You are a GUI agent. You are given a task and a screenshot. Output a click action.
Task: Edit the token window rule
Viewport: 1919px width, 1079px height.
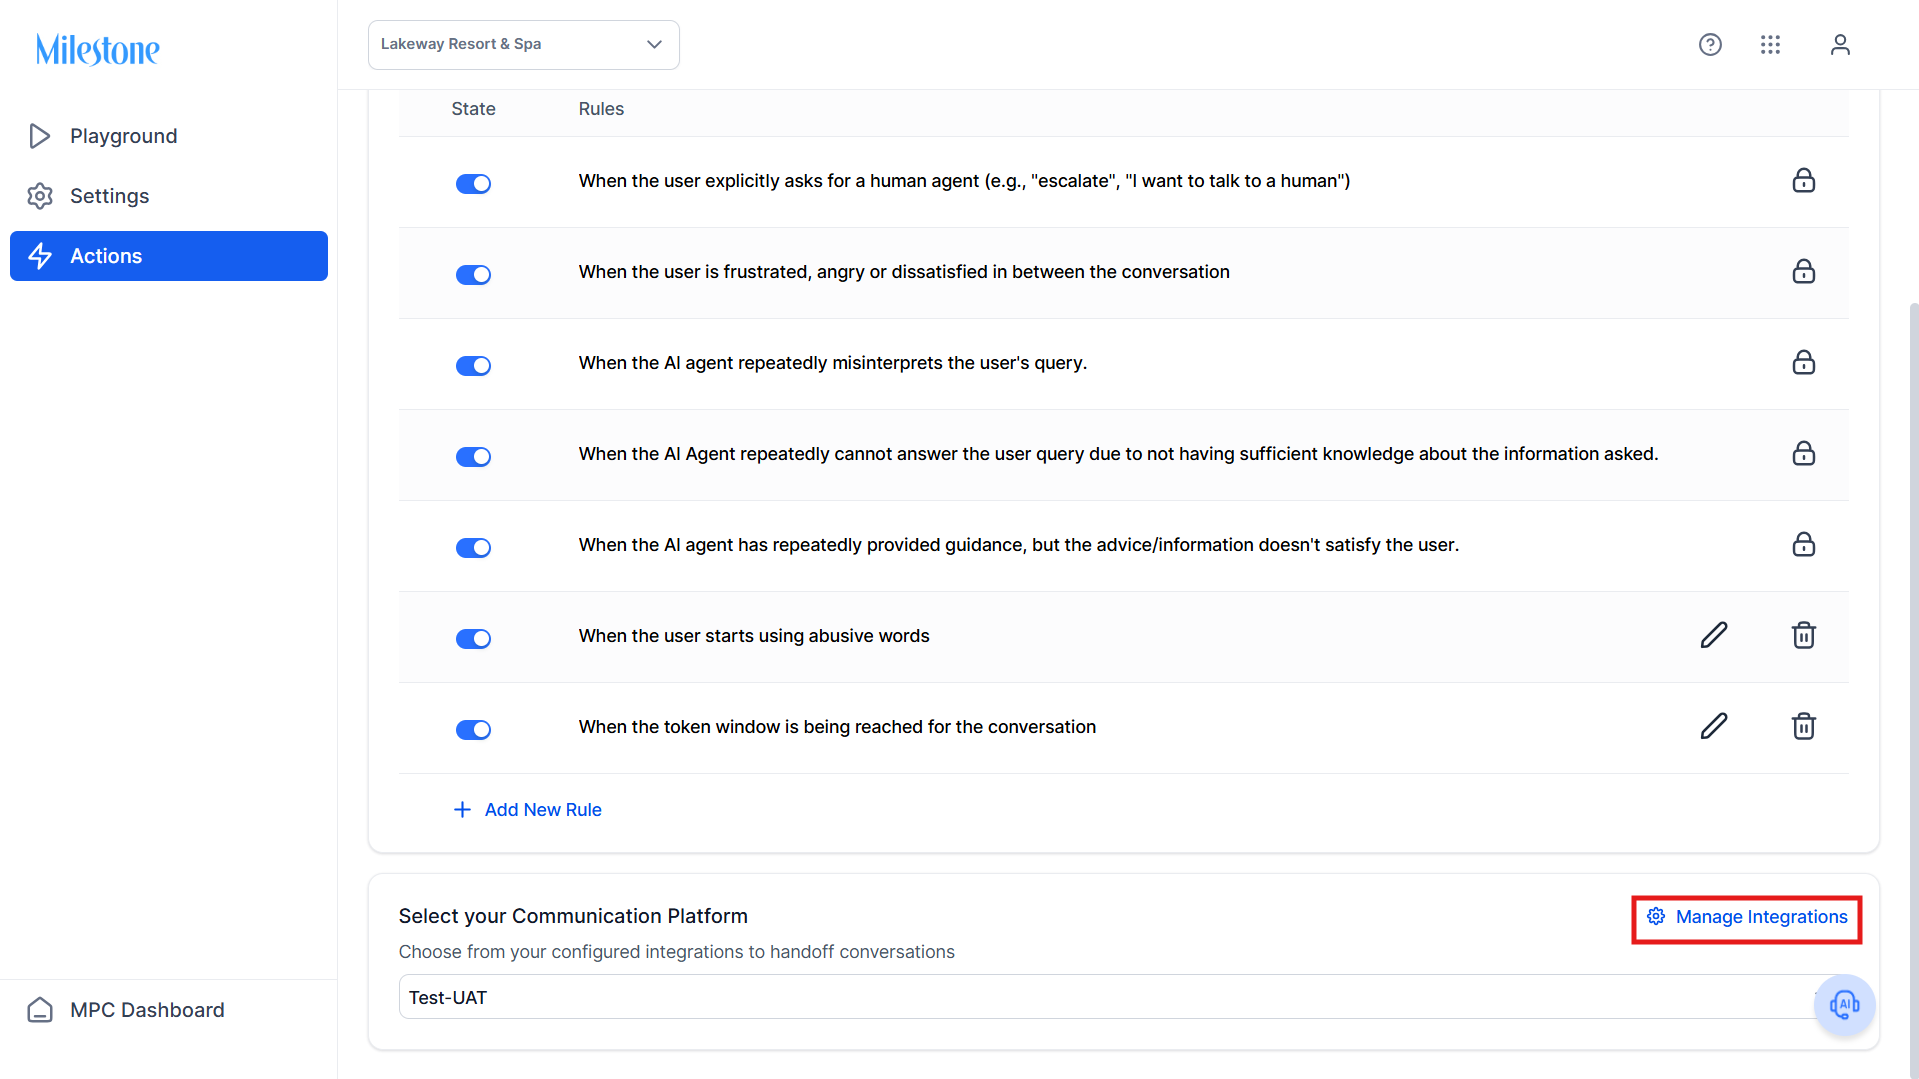[x=1714, y=727]
